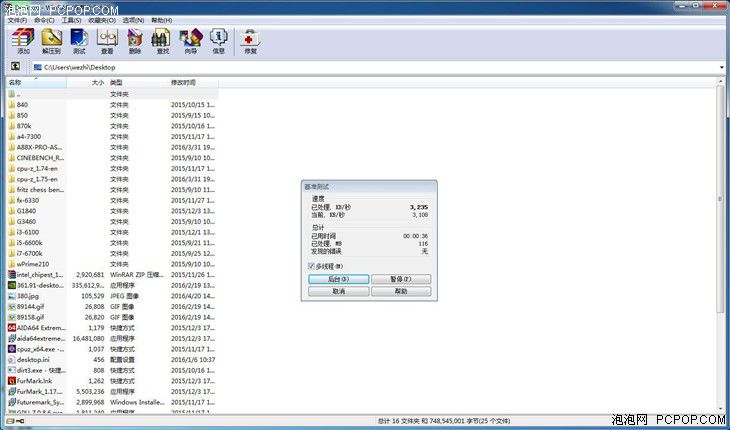The width and height of the screenshot is (730, 430).
Task: Click the 帮助 (Help) button in dialog
Action: 401,291
